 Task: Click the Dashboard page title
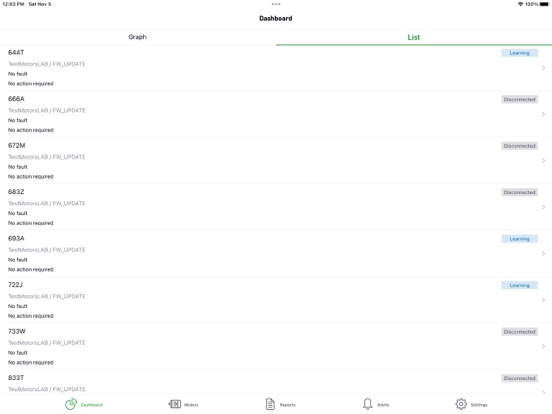(x=276, y=18)
